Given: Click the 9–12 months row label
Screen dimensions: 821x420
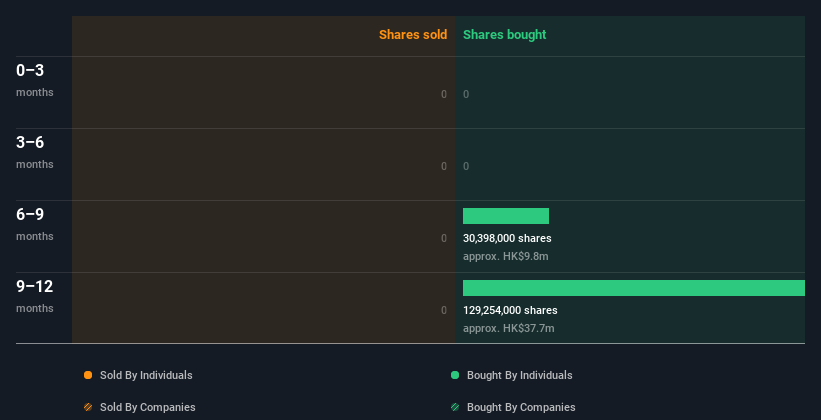Looking at the screenshot, I should [35, 296].
